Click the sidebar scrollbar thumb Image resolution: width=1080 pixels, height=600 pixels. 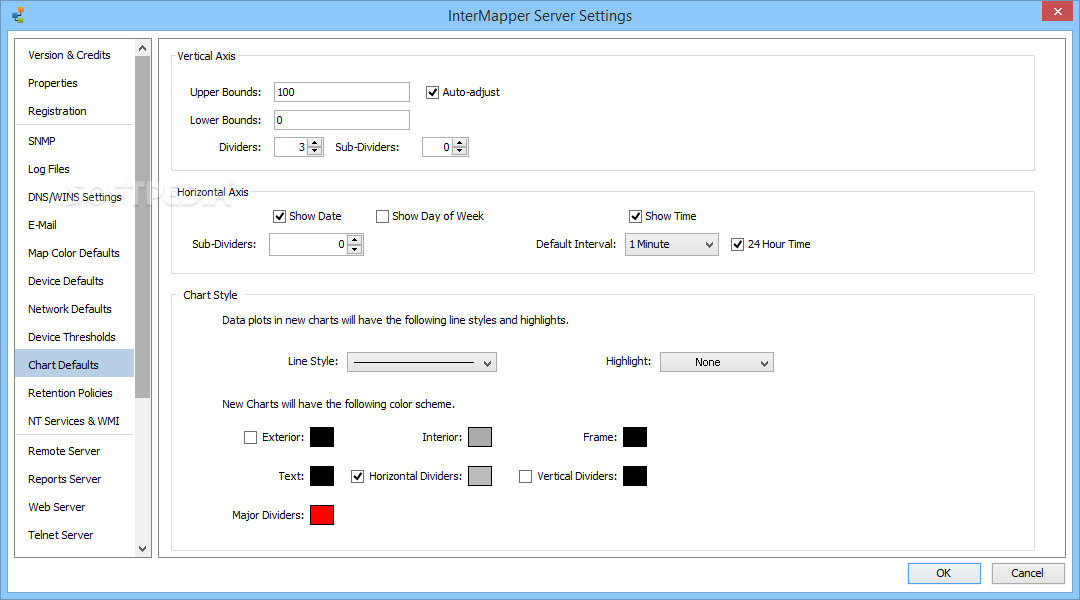(143, 227)
